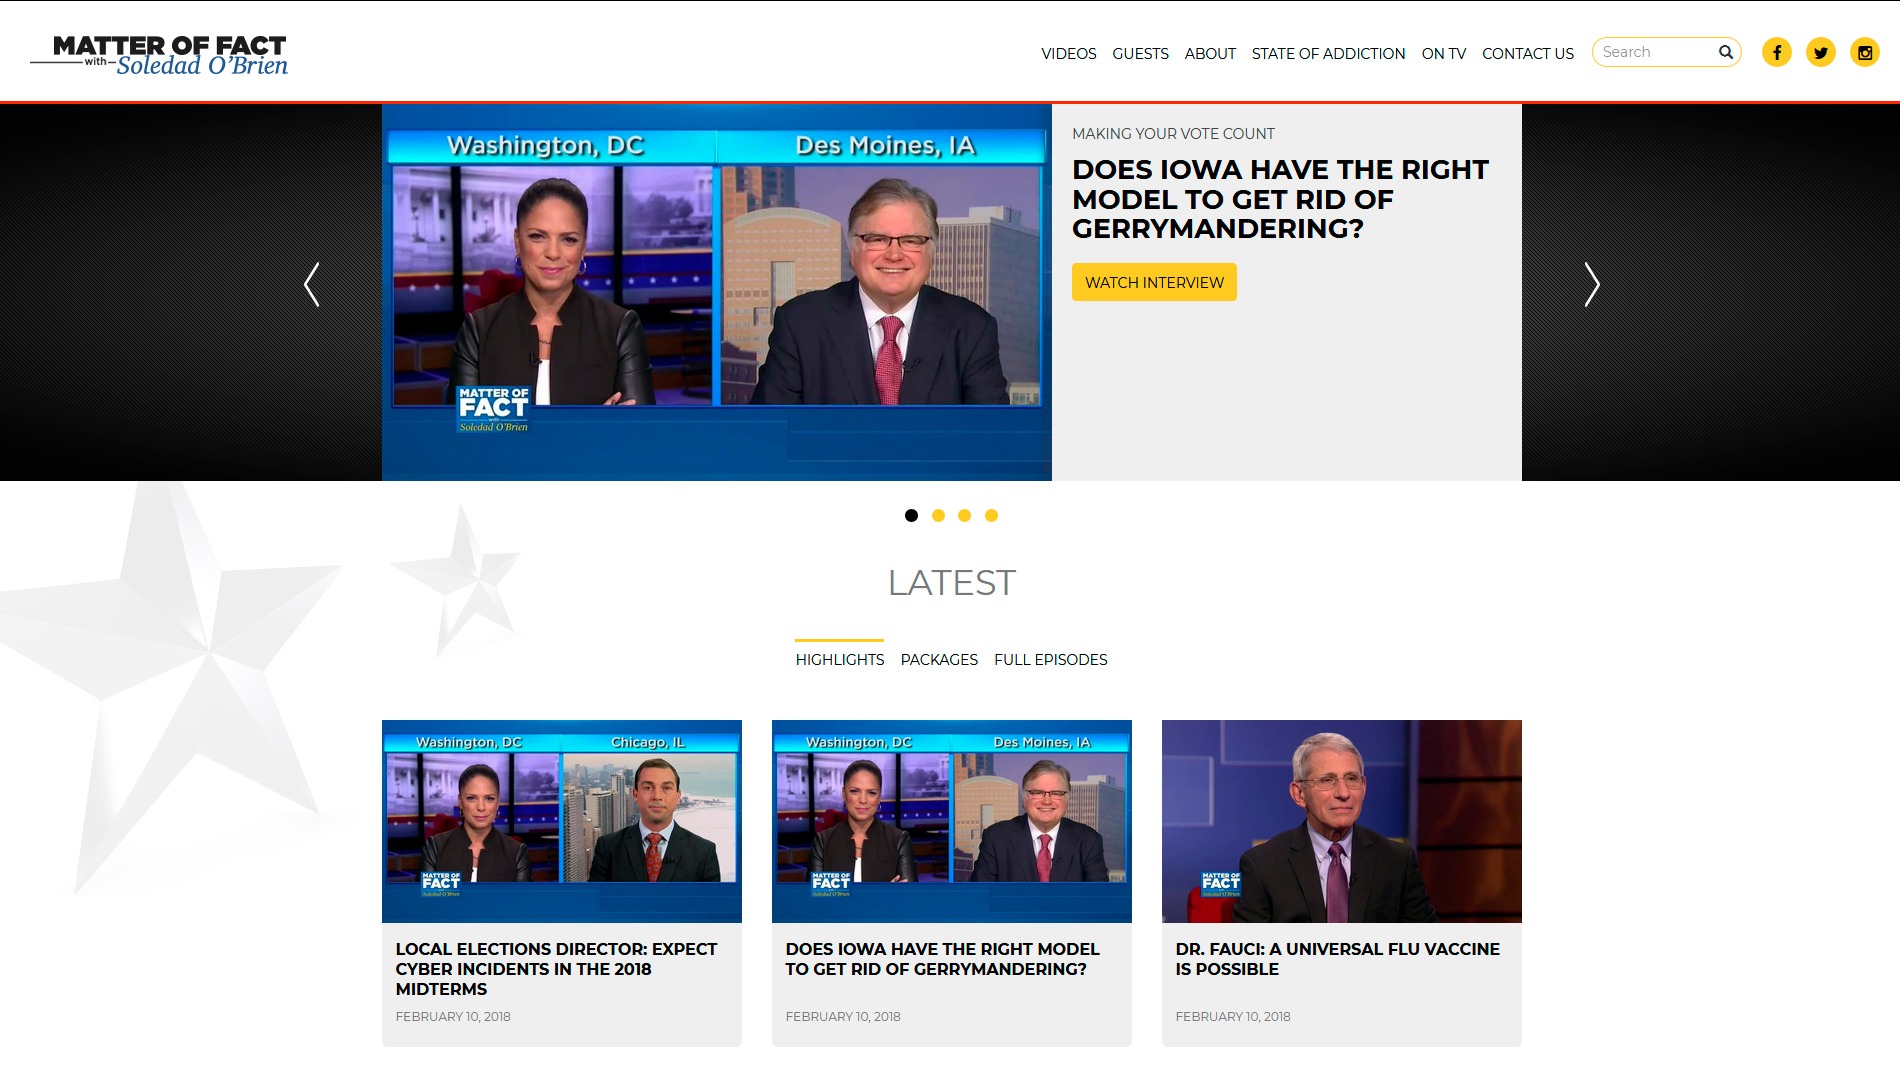Image resolution: width=1900 pixels, height=1080 pixels.
Task: Click February 10, 2018 date under Fauci card
Action: coord(1232,1016)
